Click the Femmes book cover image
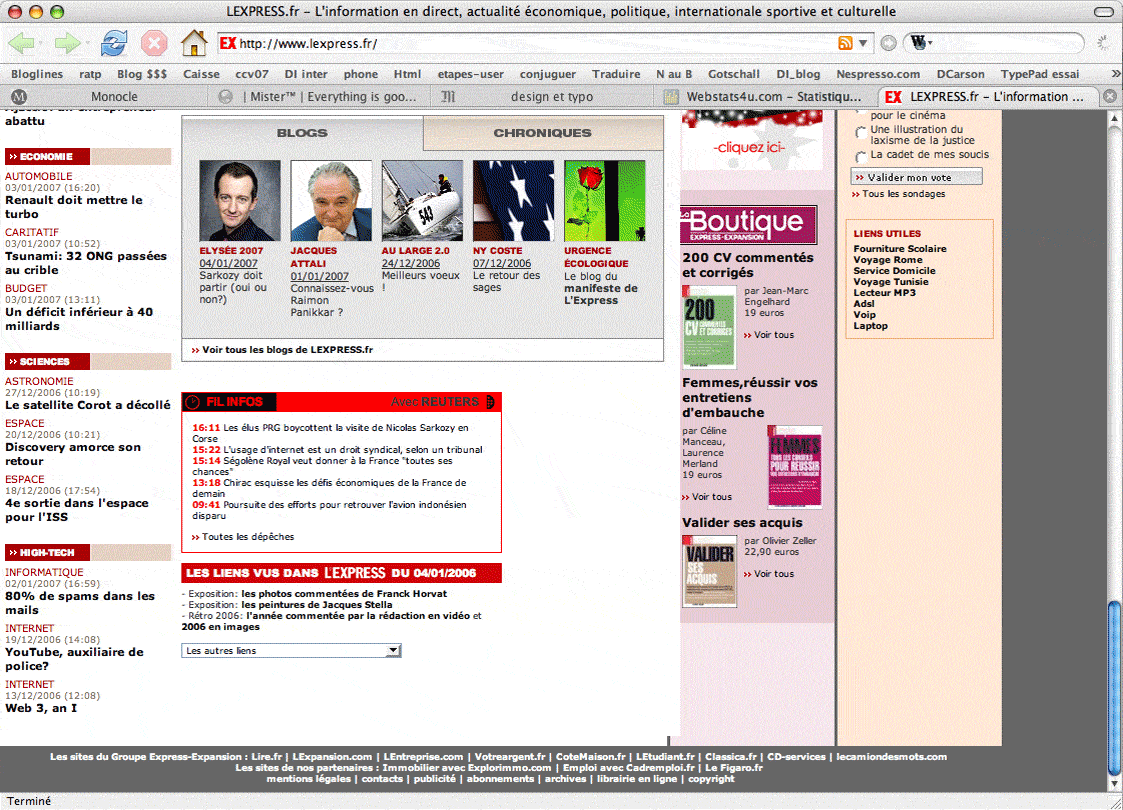Viewport: 1123px width, 810px height. [794, 467]
